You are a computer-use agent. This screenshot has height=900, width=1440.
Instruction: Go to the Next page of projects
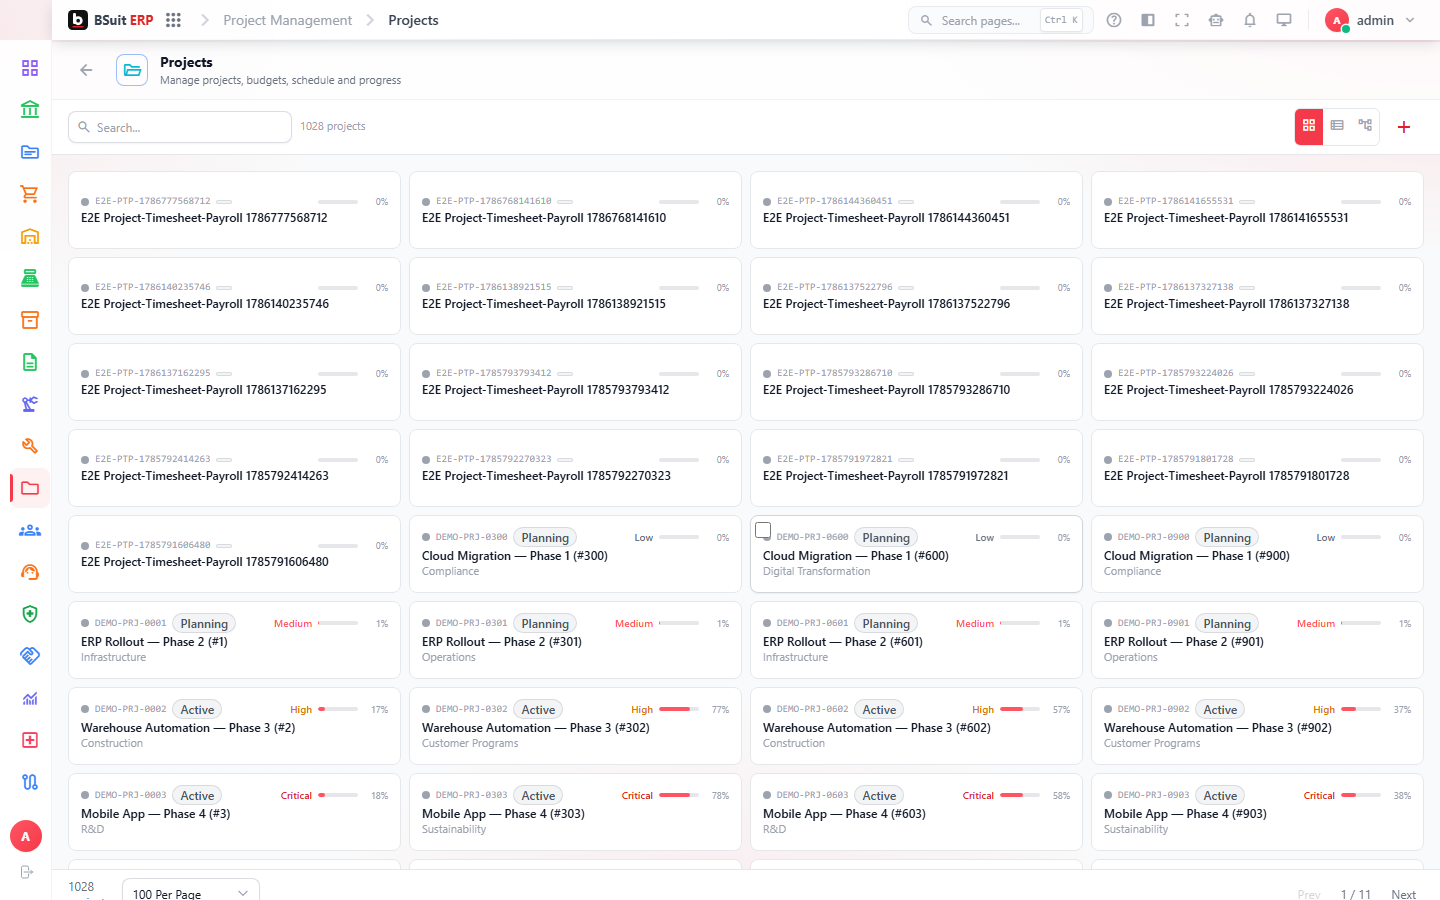tap(1403, 894)
